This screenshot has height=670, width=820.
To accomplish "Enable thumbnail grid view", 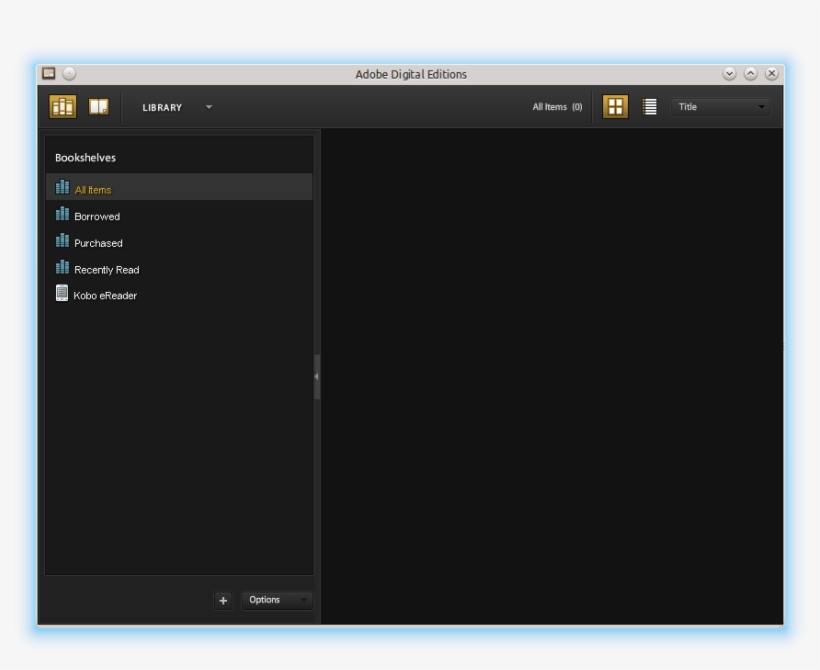I will pyautogui.click(x=615, y=107).
